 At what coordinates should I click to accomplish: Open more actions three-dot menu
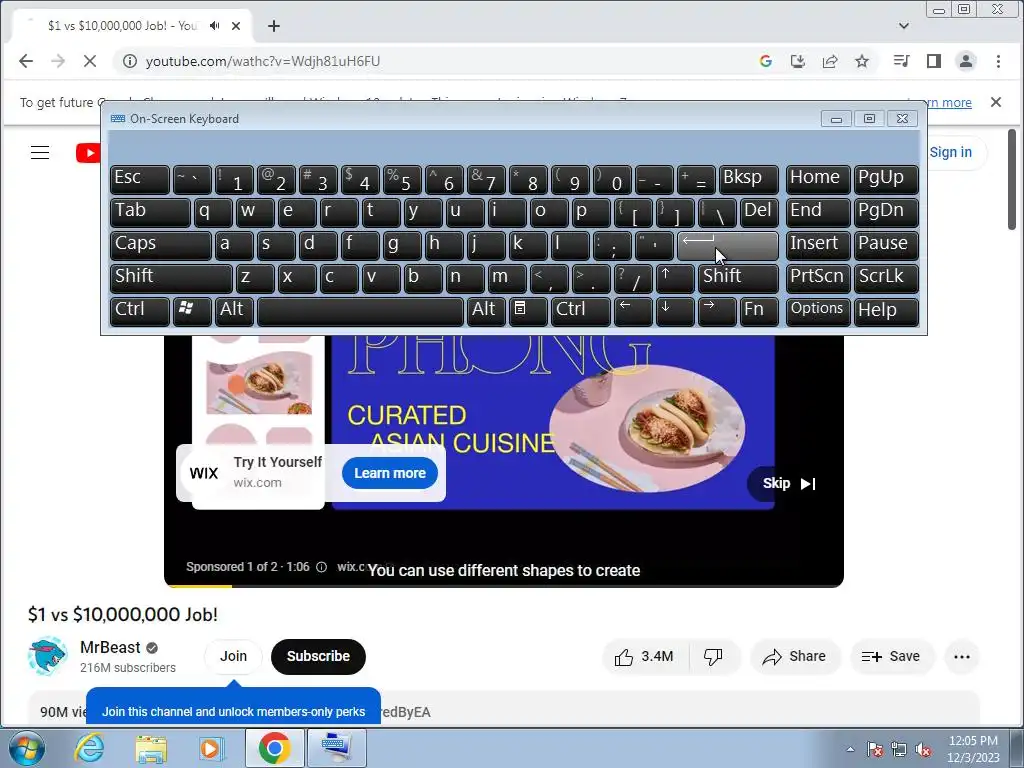click(x=962, y=656)
